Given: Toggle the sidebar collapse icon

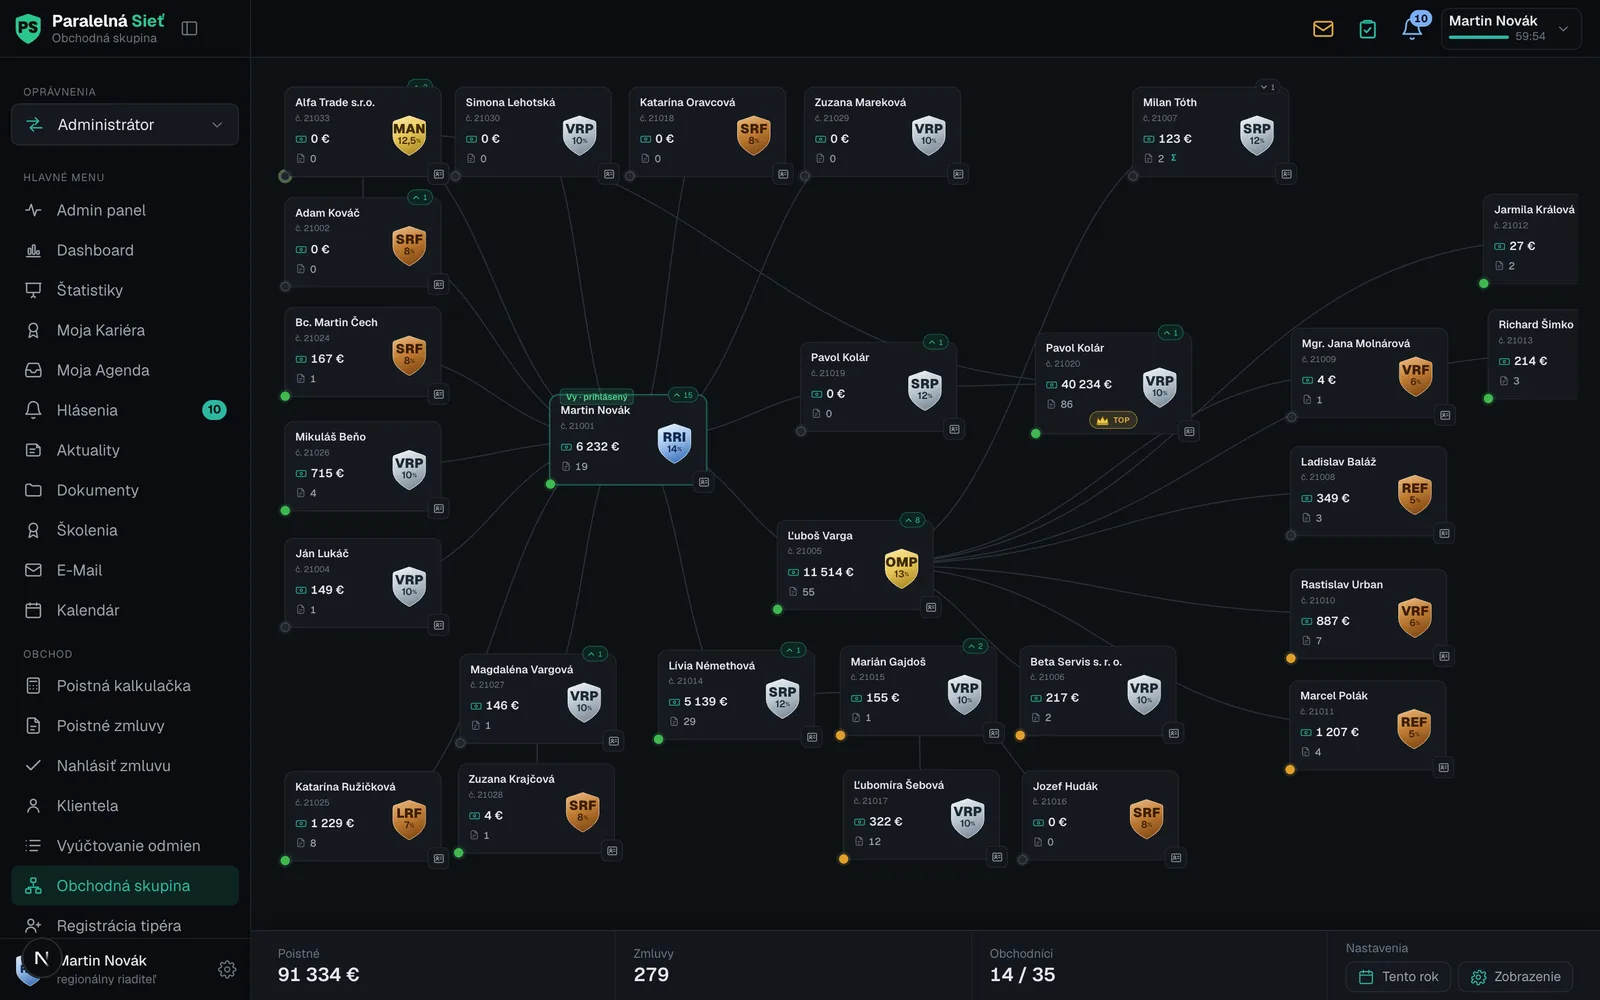Looking at the screenshot, I should (189, 28).
